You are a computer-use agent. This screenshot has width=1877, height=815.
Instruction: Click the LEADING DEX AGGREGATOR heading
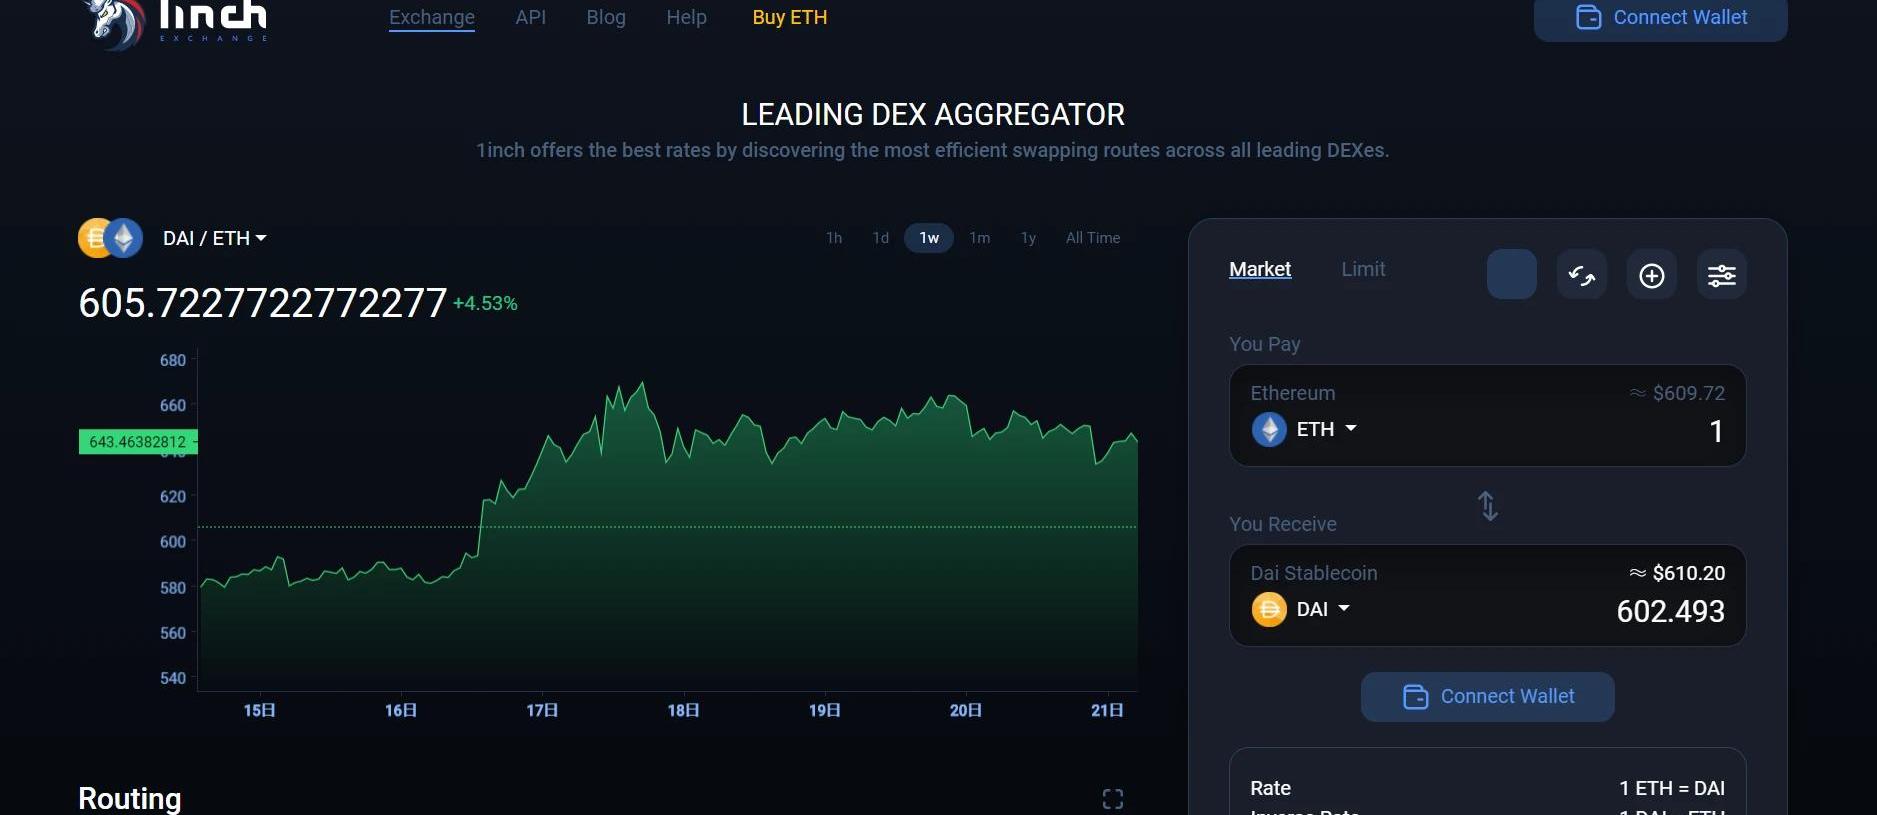(933, 115)
